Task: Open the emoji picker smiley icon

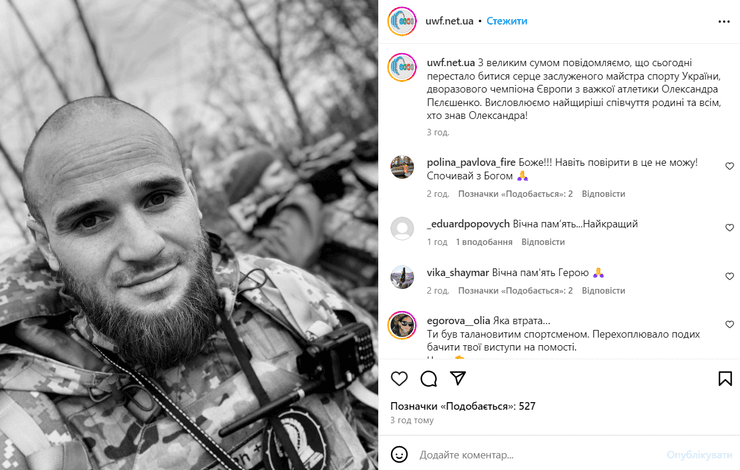Action: pos(399,454)
